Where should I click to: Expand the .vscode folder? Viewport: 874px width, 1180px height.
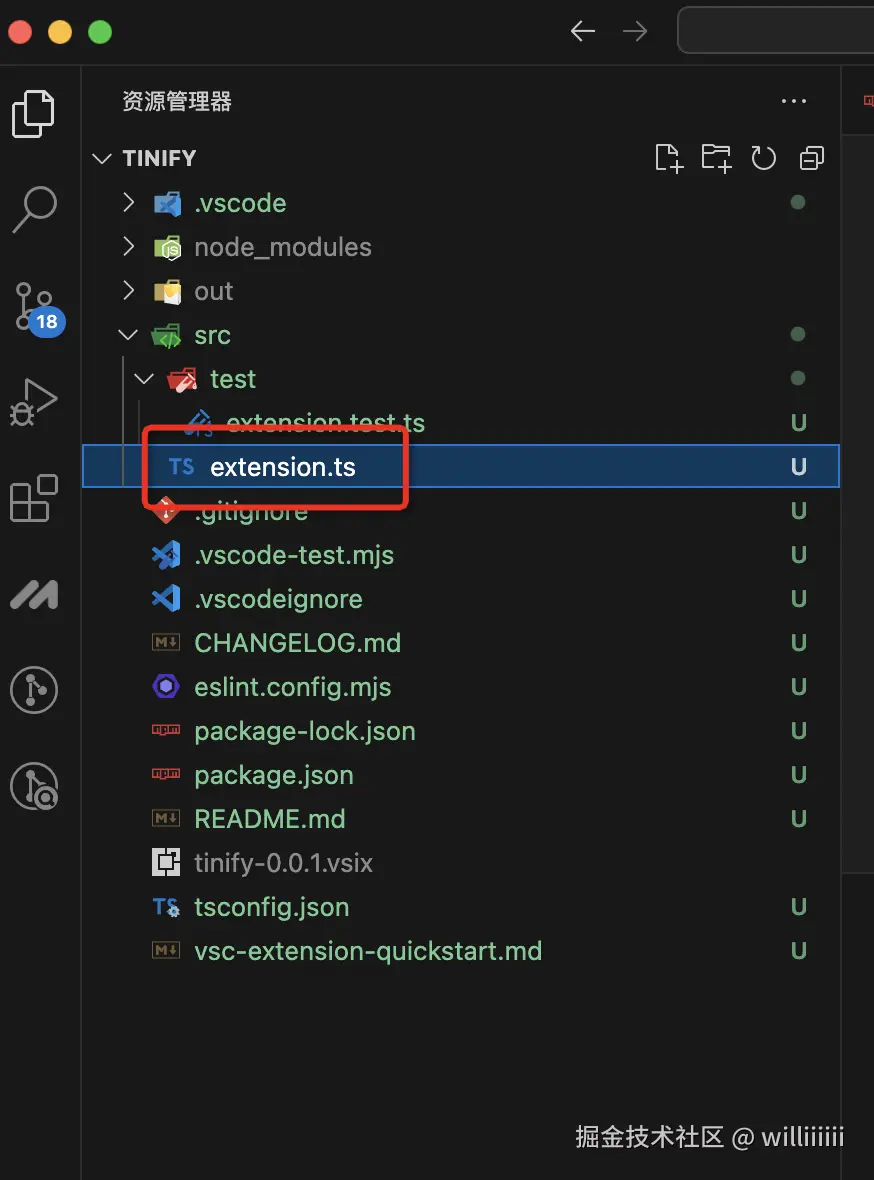[x=128, y=203]
